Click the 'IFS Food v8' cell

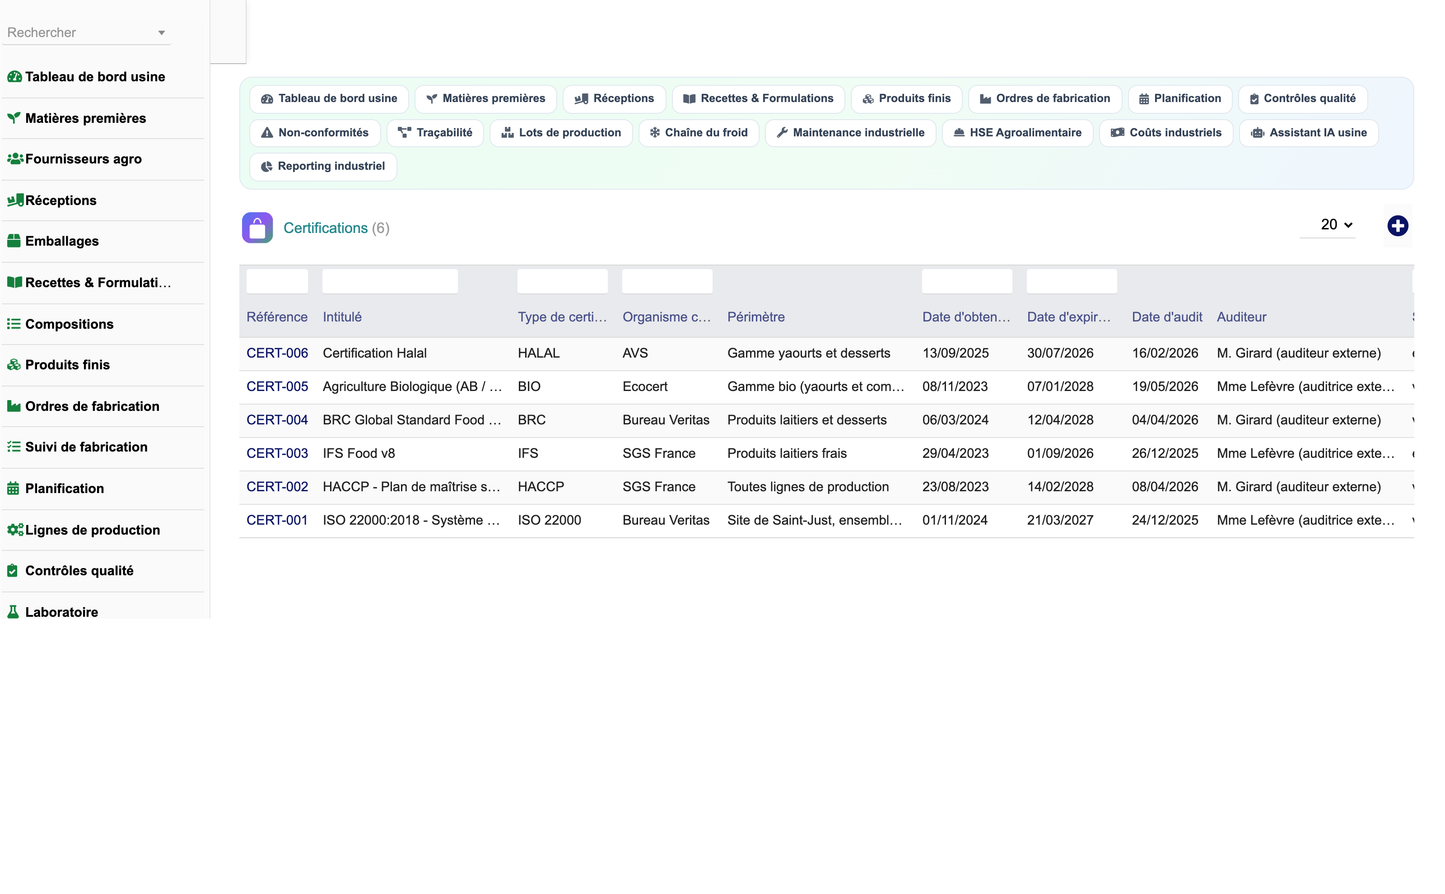tap(359, 454)
